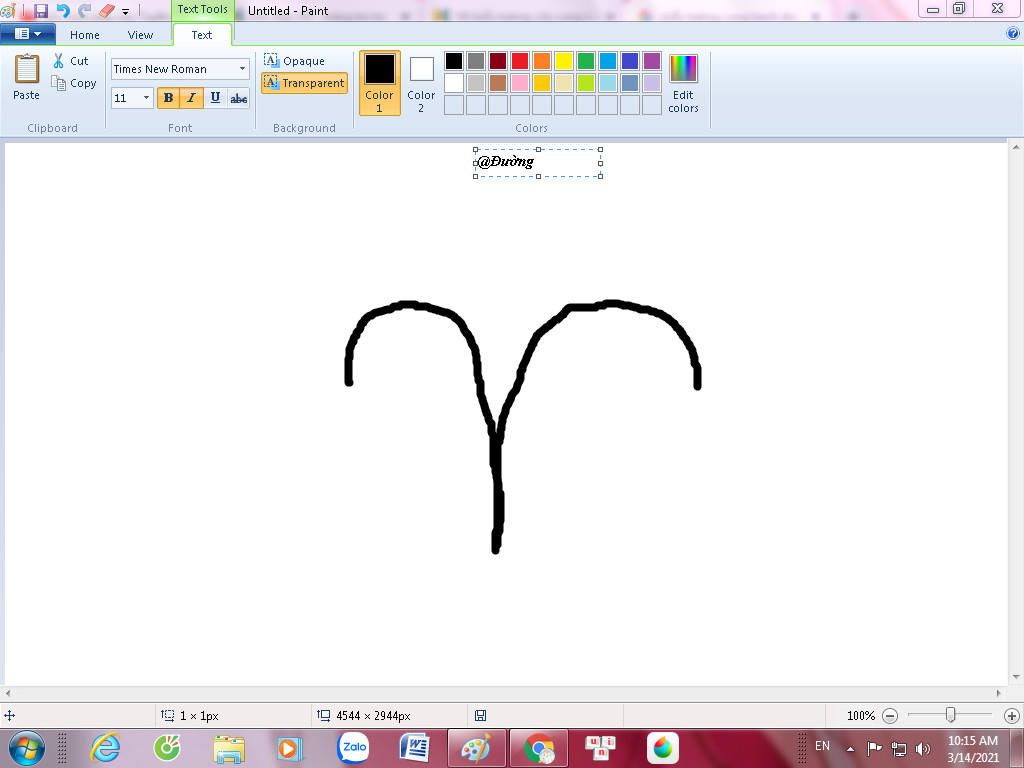Screen dimensions: 1024x768
Task: Click the zoom in plus button
Action: click(1012, 716)
